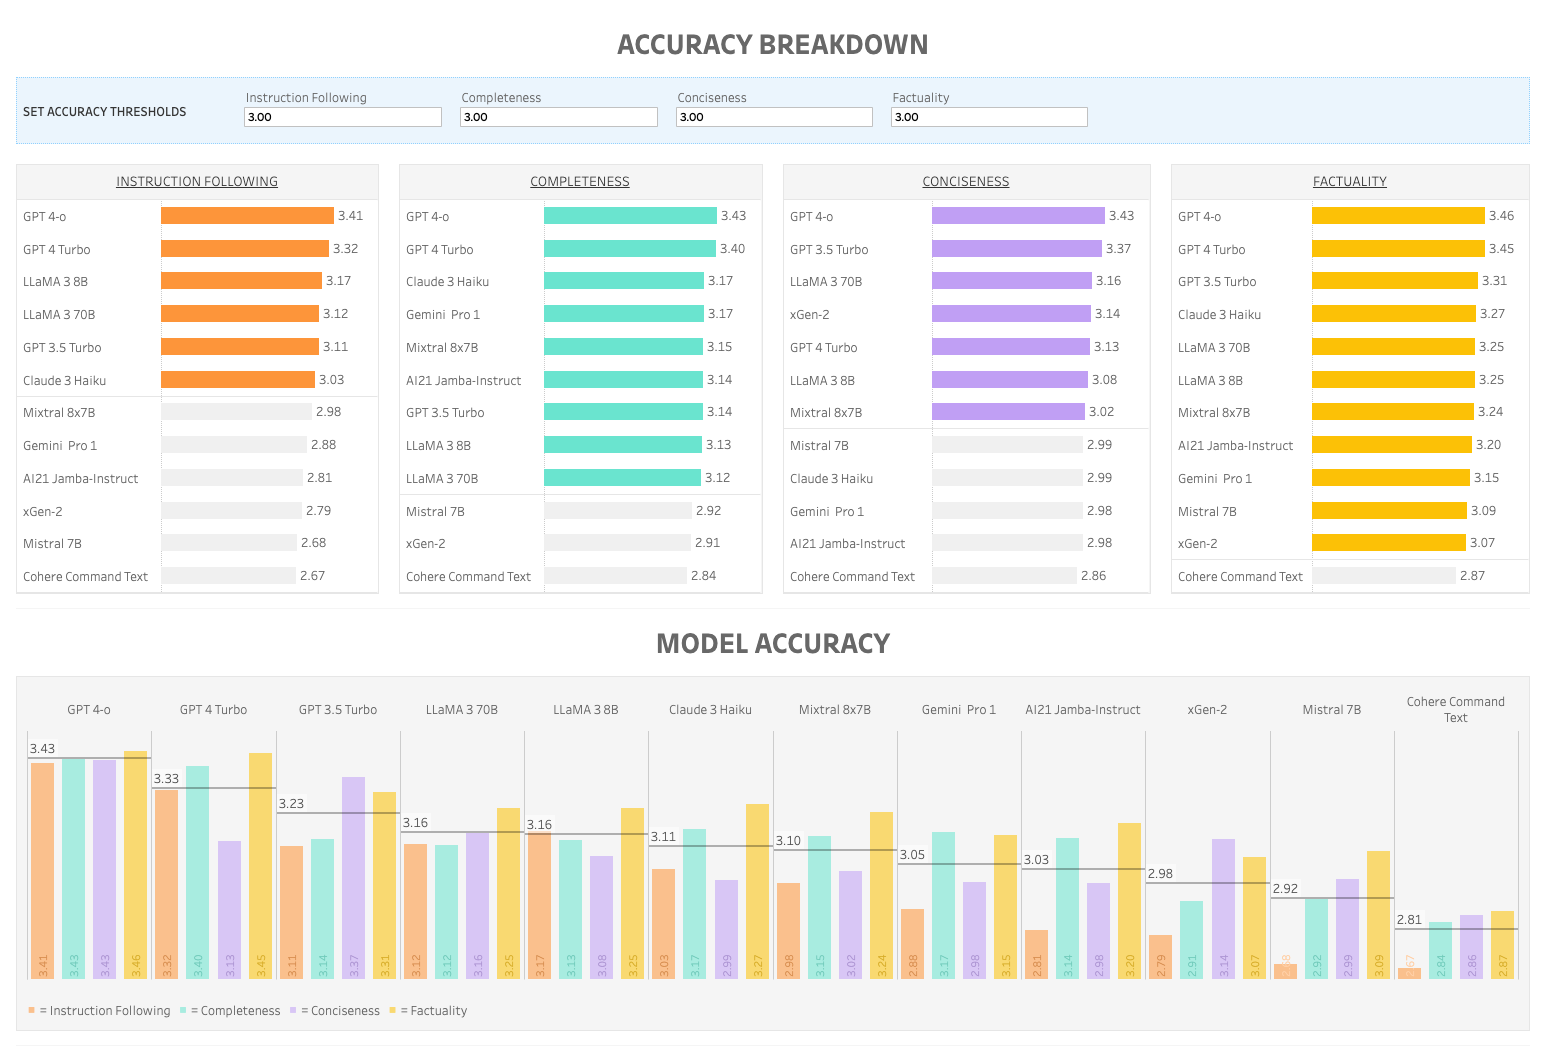Viewport: 1556px width, 1061px height.
Task: Click the COMPLETENESS panel header
Action: [x=580, y=182]
